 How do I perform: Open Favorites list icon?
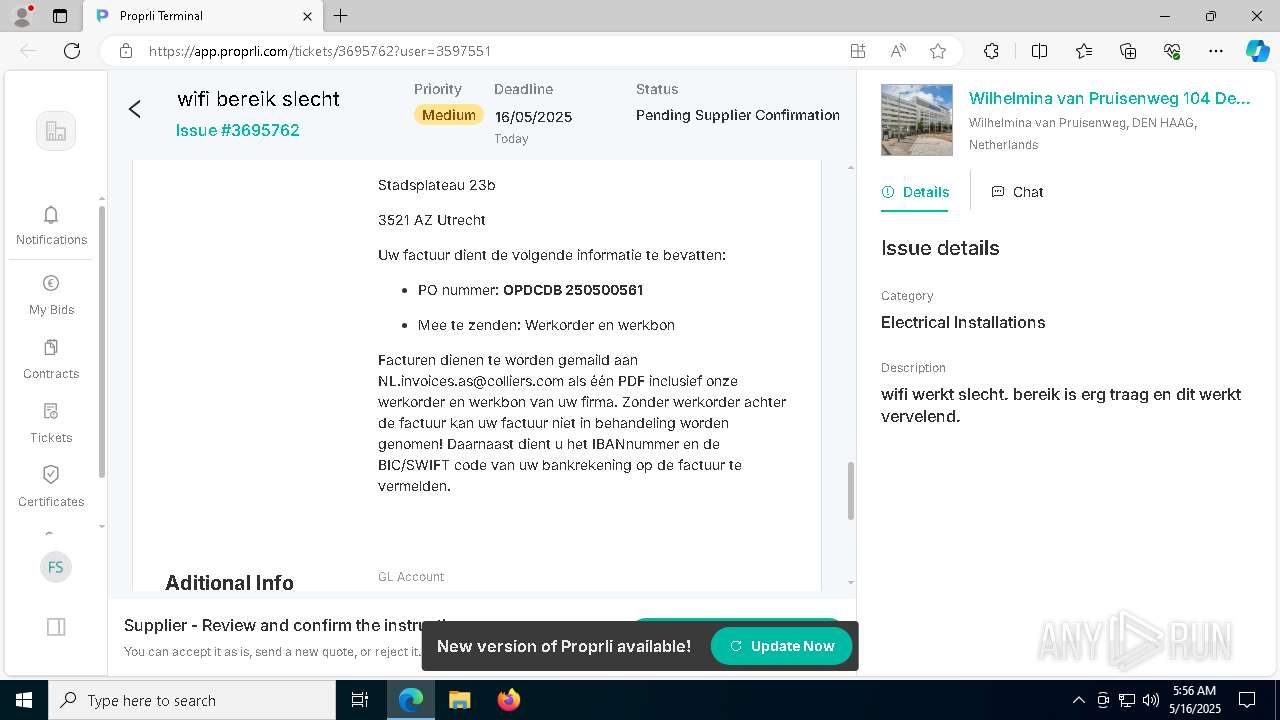click(x=1084, y=51)
